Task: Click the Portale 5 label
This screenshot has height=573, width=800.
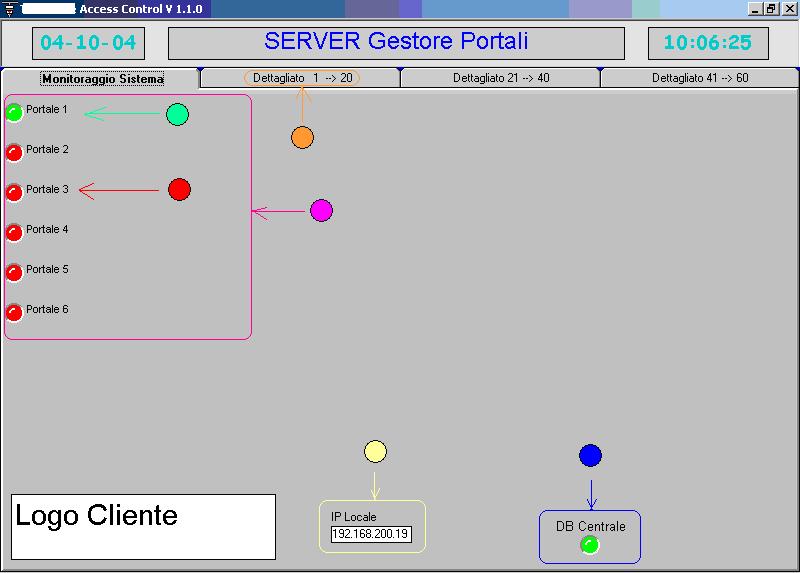Action: point(47,269)
